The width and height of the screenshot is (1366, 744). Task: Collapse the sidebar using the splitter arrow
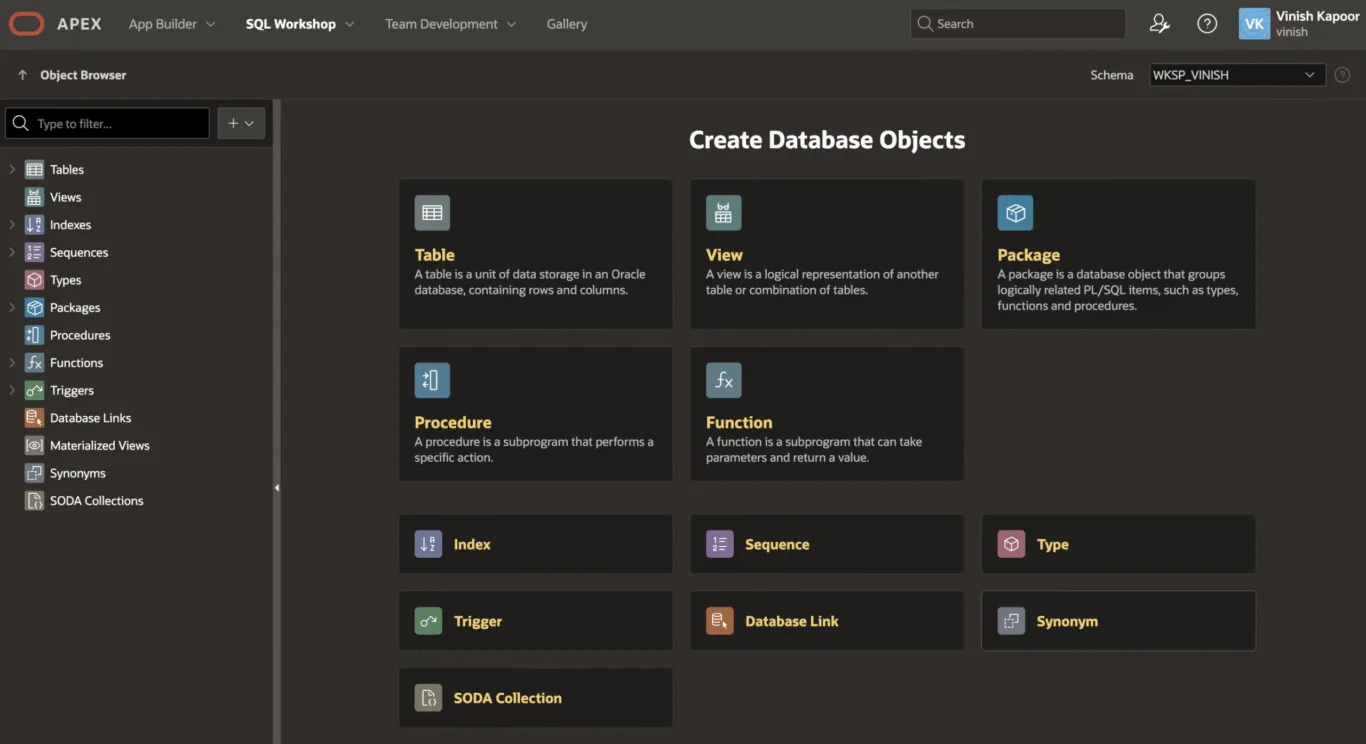(277, 488)
